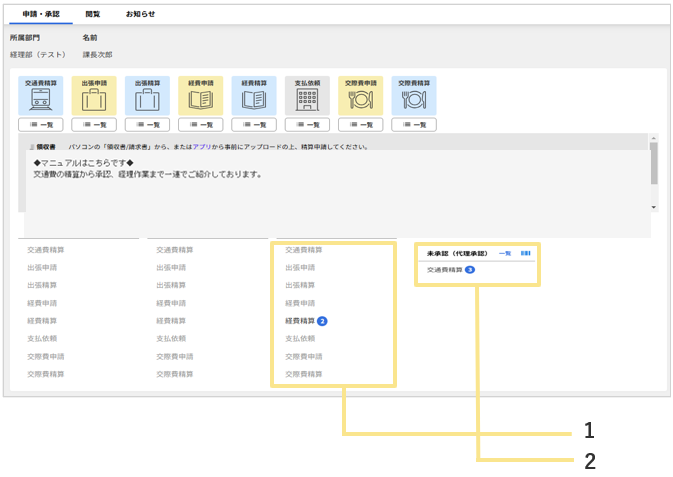Viewport: 673px width, 477px height.
Task: Click 一覧 button under 出張精算 tile
Action: point(147,125)
